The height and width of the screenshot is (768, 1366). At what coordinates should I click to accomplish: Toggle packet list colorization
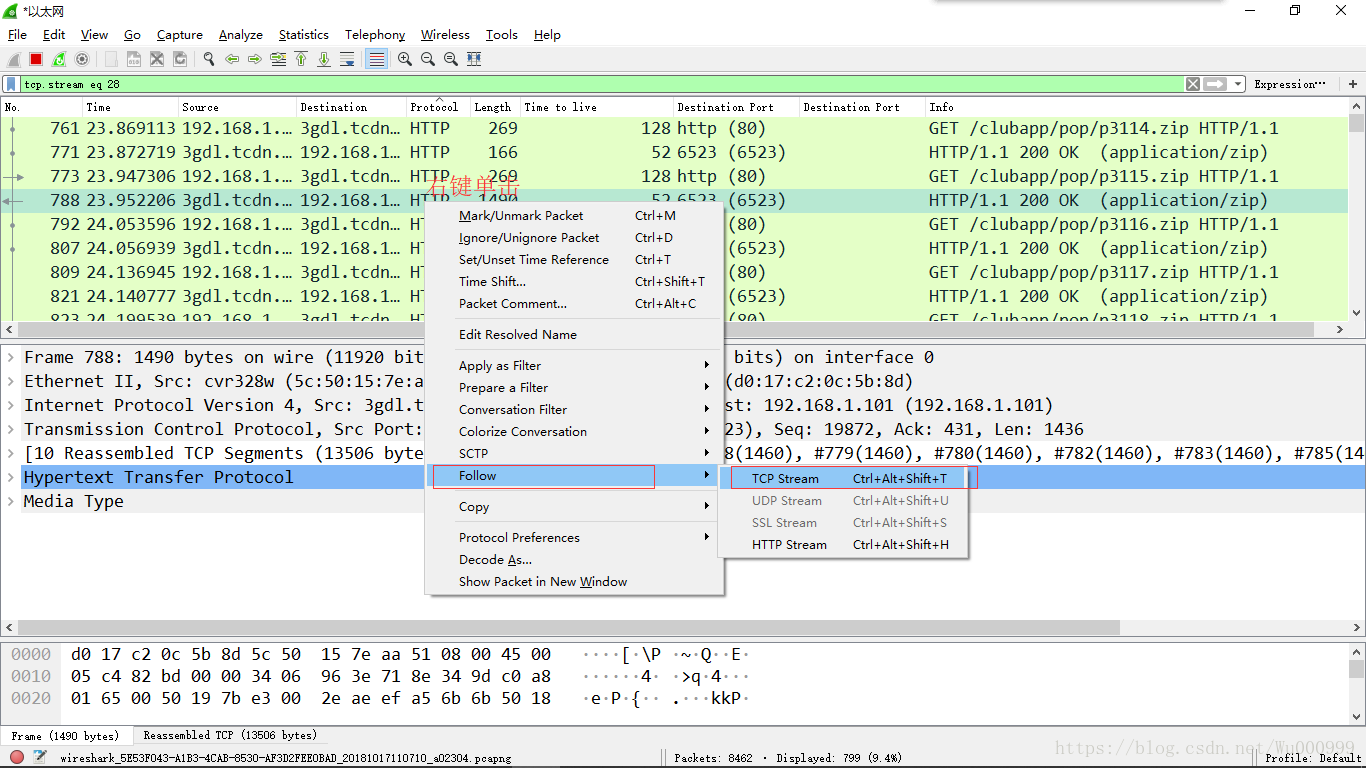pyautogui.click(x=376, y=59)
